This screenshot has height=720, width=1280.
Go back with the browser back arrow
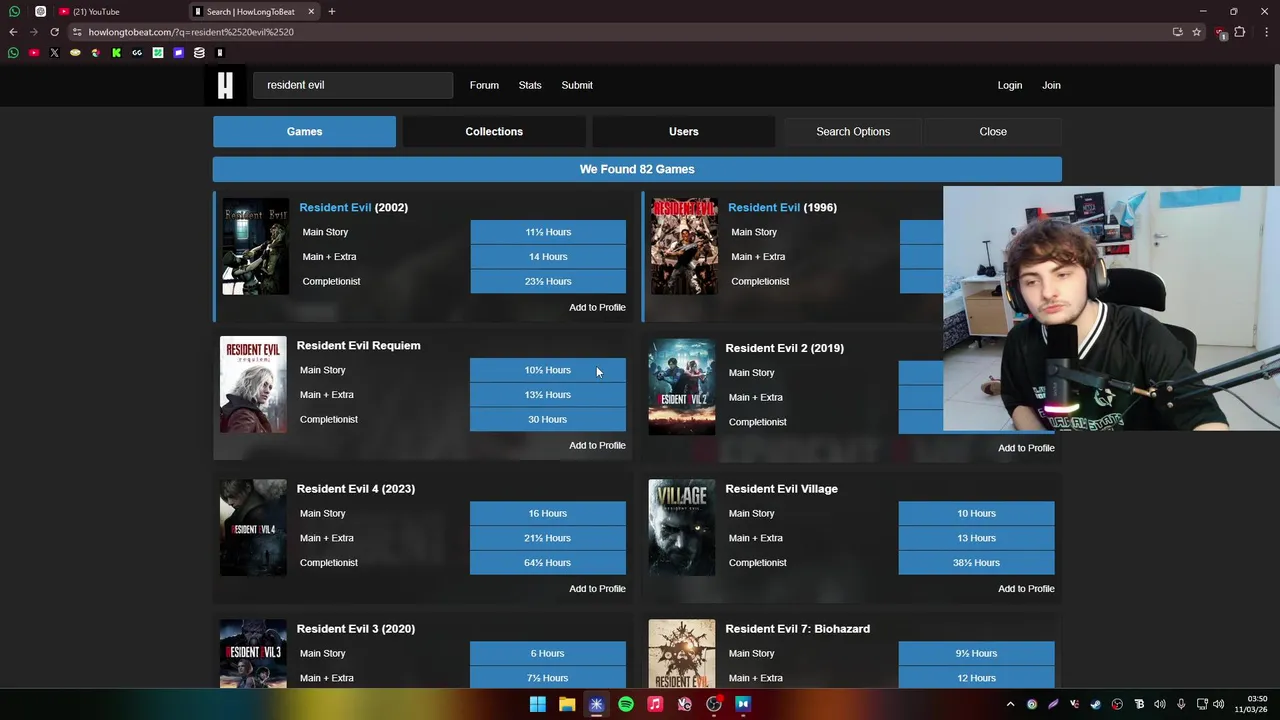[13, 32]
